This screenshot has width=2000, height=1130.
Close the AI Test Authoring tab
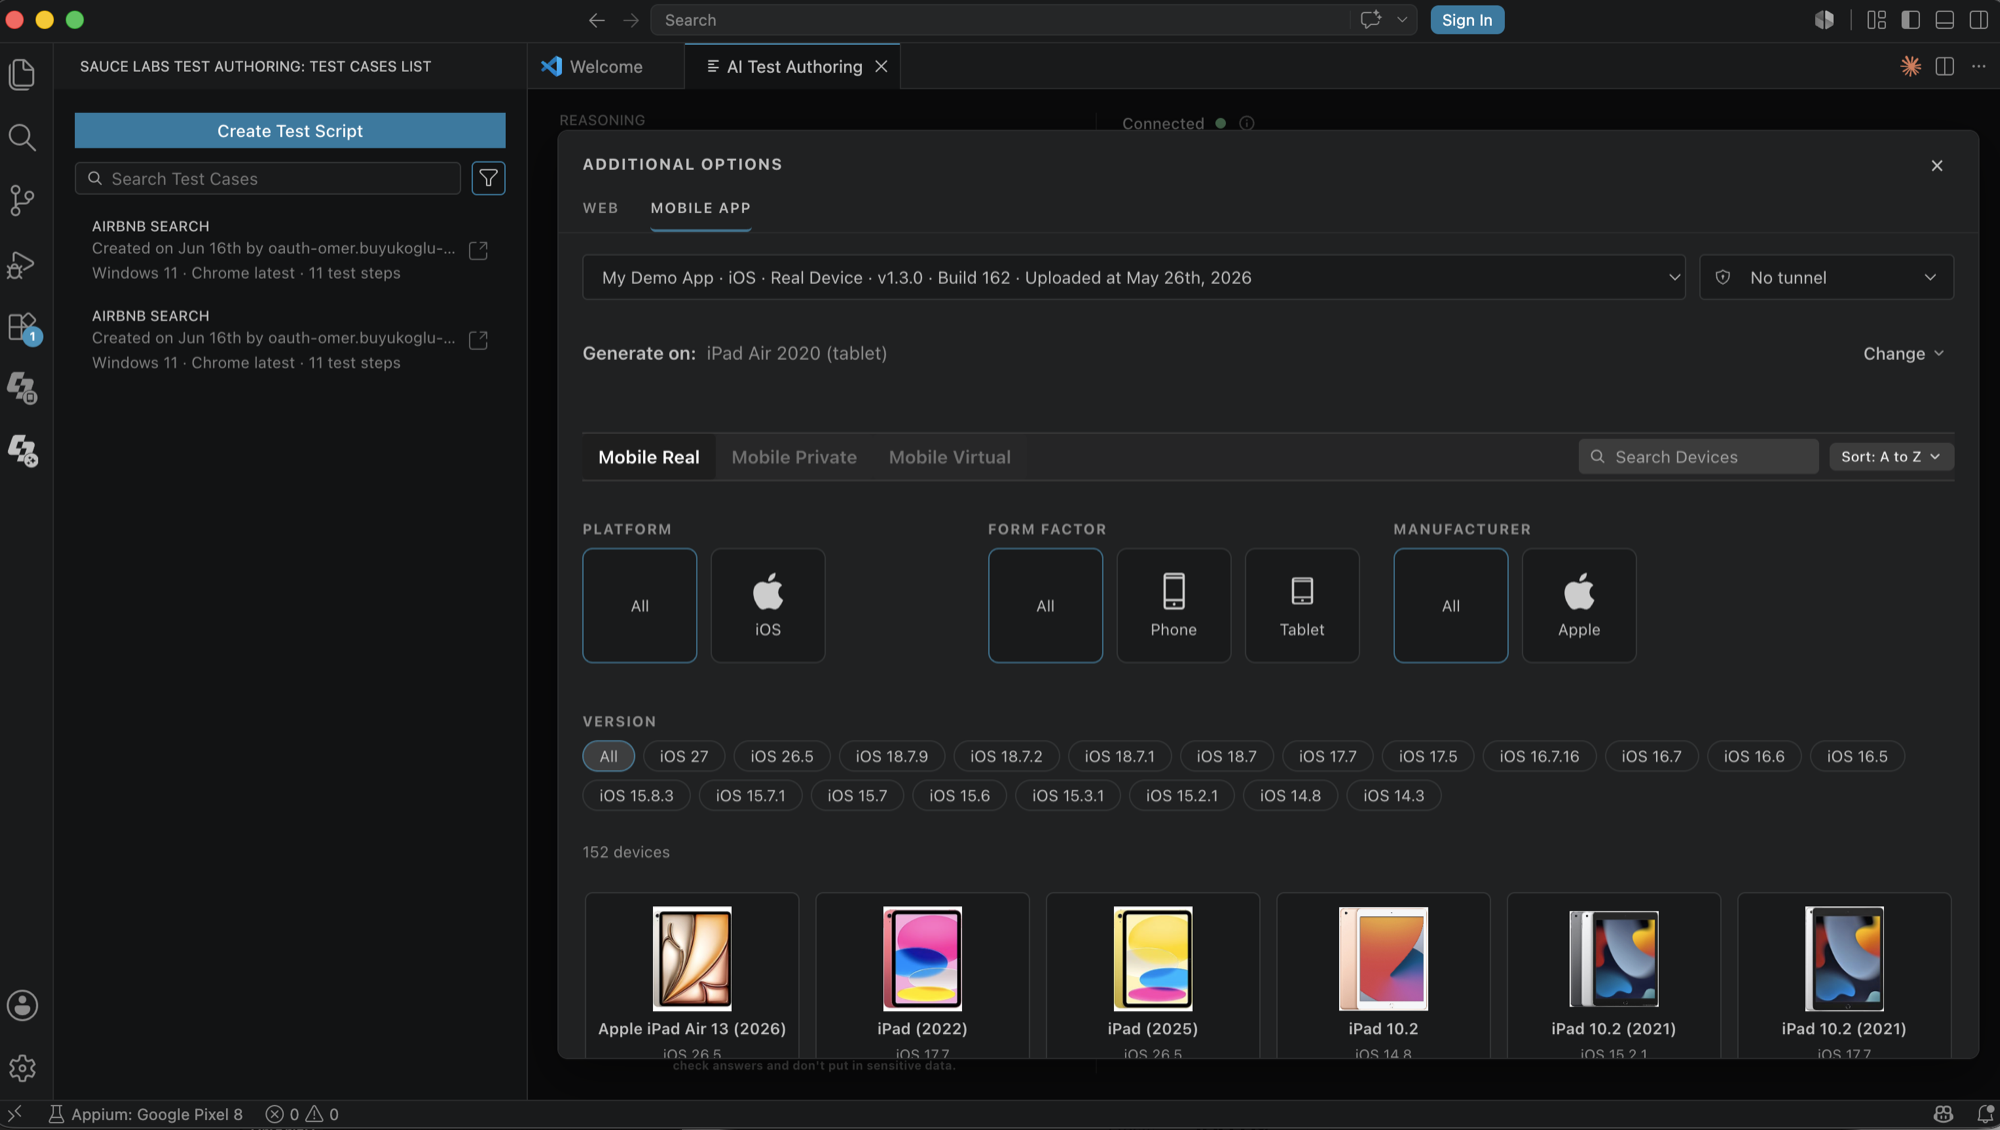(881, 66)
